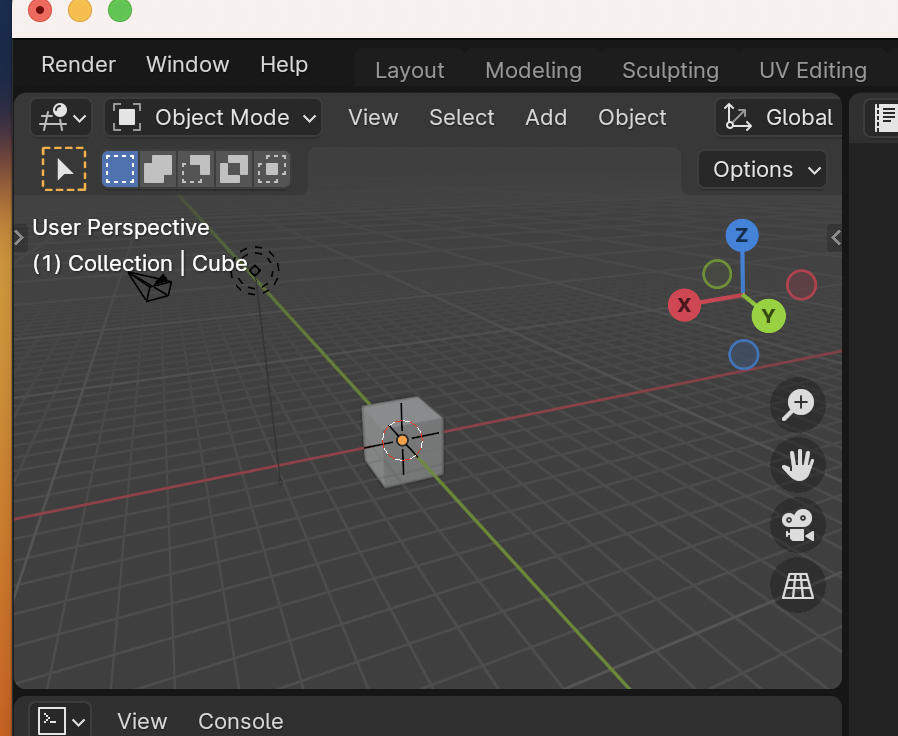This screenshot has height=736, width=898.
Task: Click the Zoom magnifier icon in viewport
Action: pyautogui.click(x=797, y=404)
